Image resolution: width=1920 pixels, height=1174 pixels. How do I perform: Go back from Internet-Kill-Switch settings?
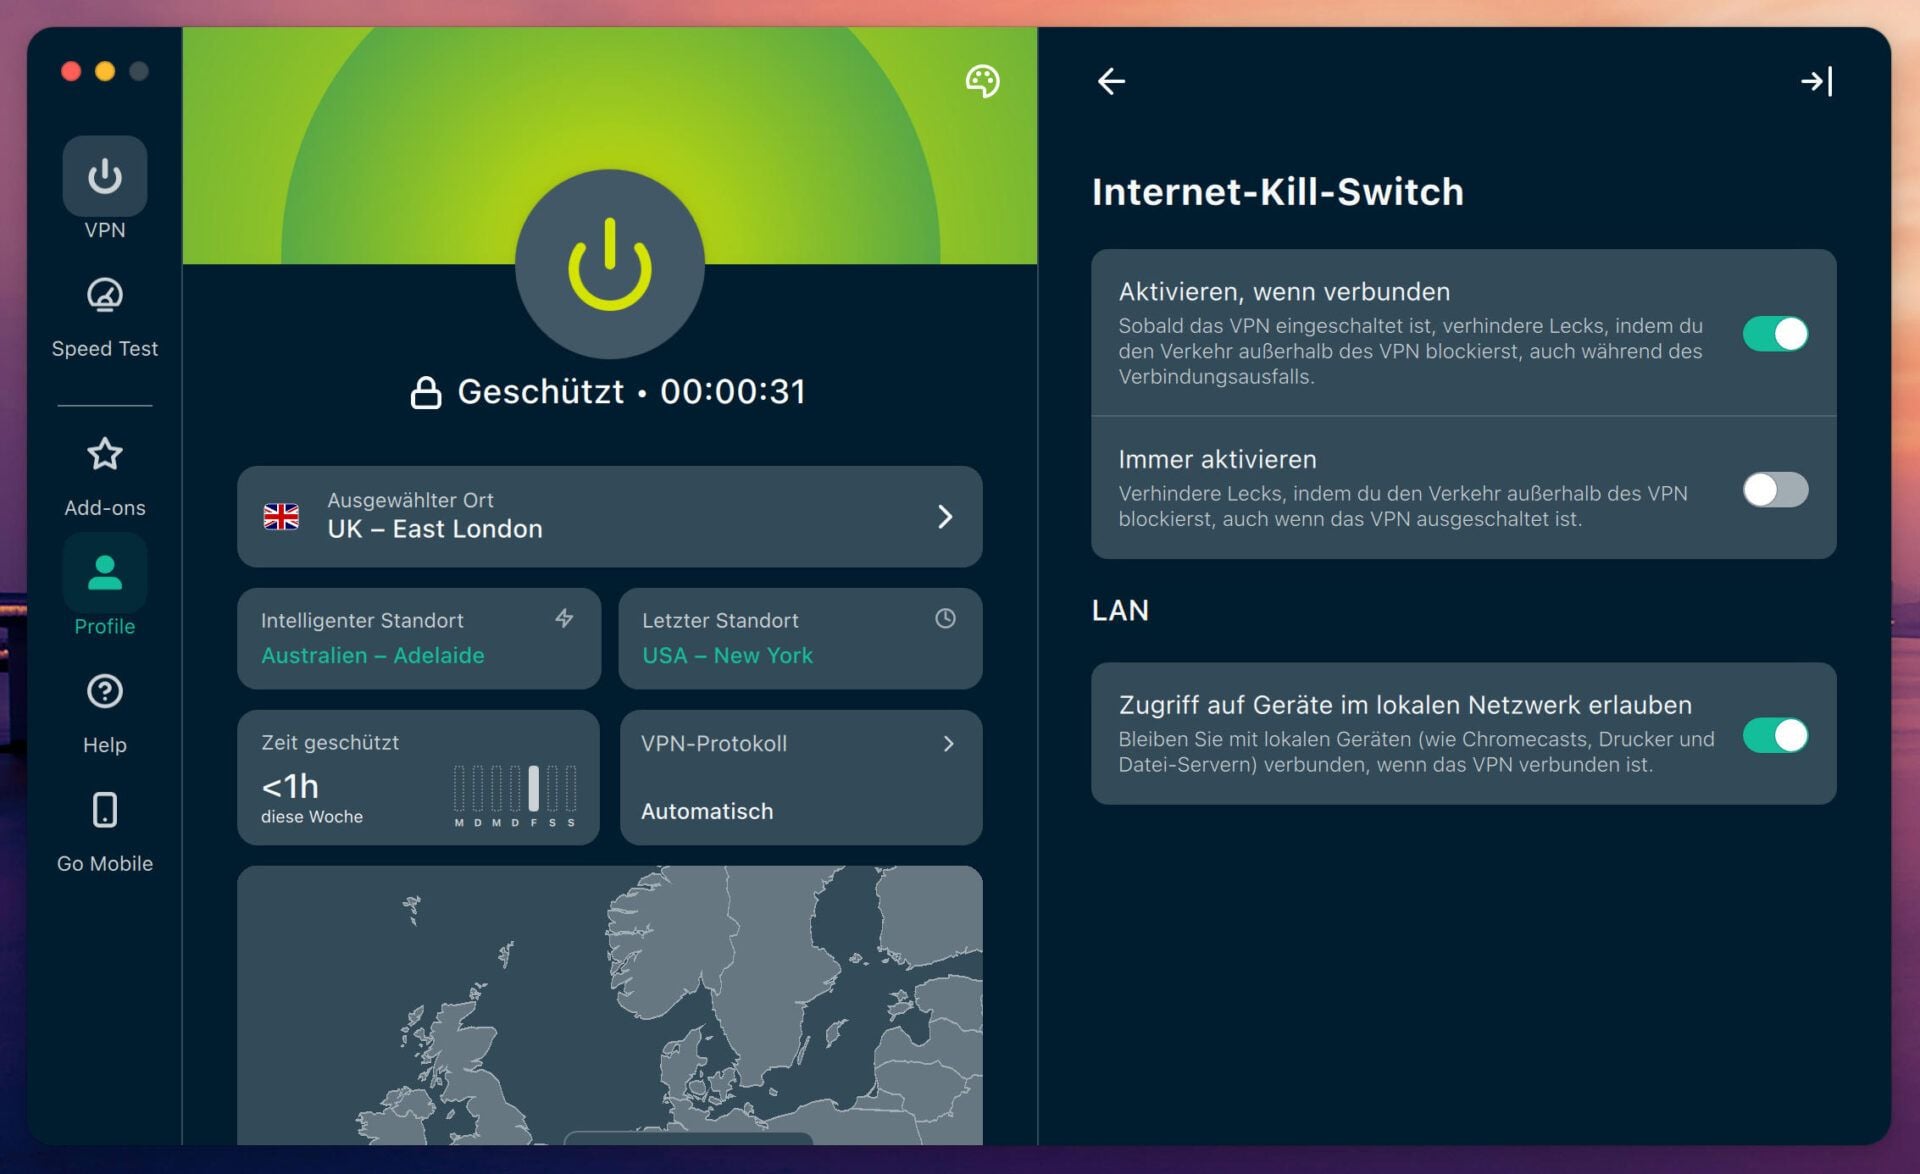tap(1112, 81)
